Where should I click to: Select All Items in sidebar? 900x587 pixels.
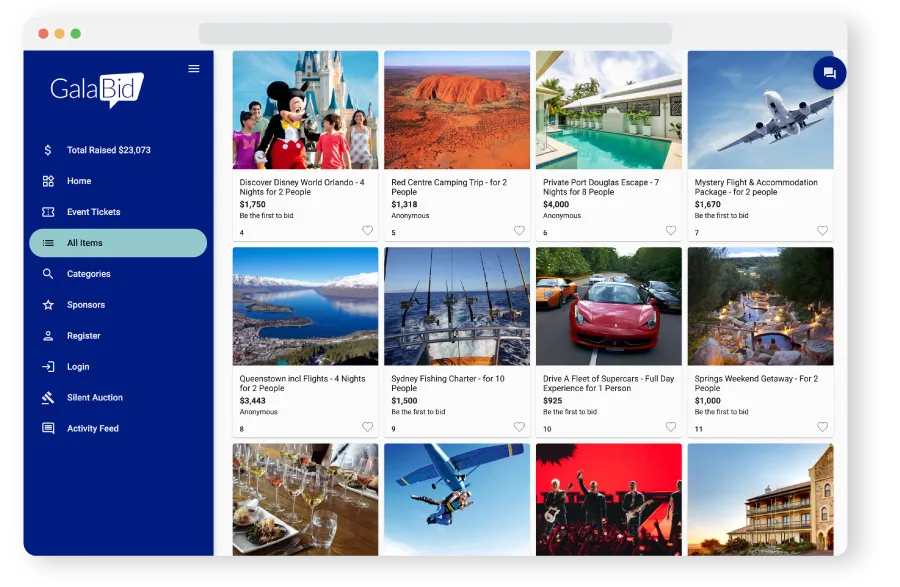point(118,243)
